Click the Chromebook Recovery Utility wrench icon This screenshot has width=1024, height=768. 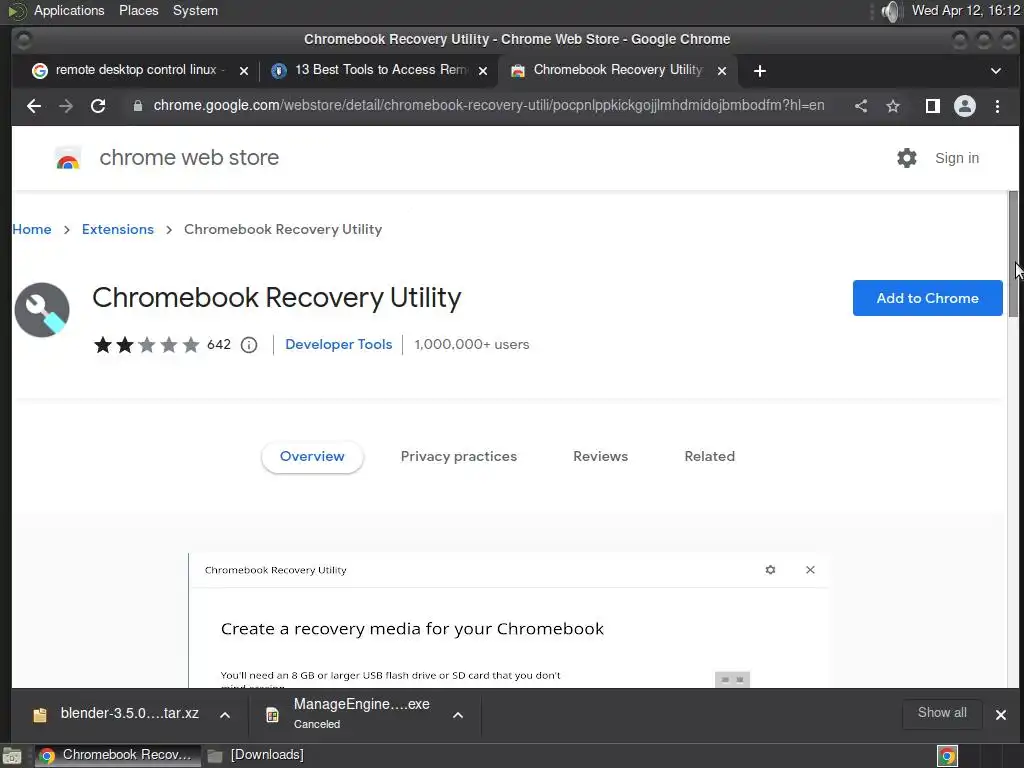(x=42, y=310)
